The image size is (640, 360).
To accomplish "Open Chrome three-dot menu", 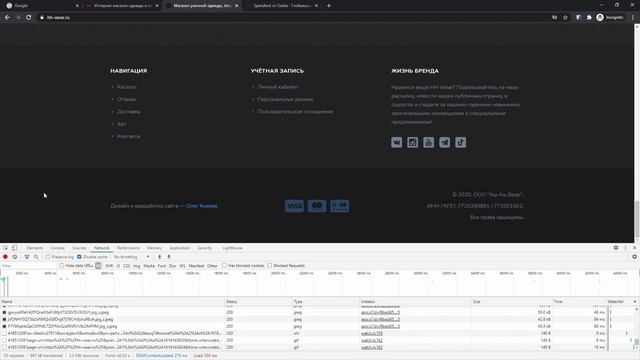I will pos(633,18).
